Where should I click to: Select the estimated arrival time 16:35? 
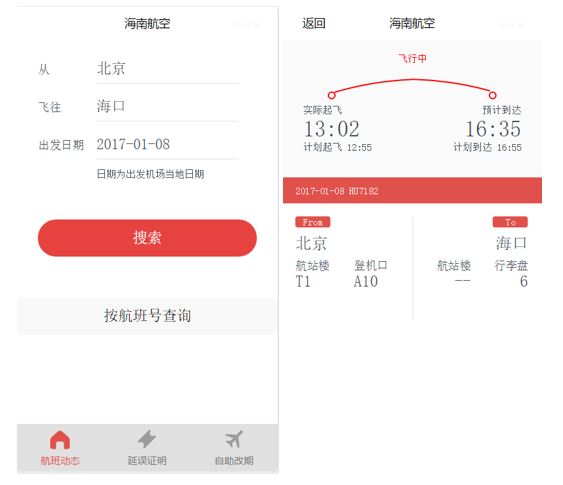pos(493,129)
